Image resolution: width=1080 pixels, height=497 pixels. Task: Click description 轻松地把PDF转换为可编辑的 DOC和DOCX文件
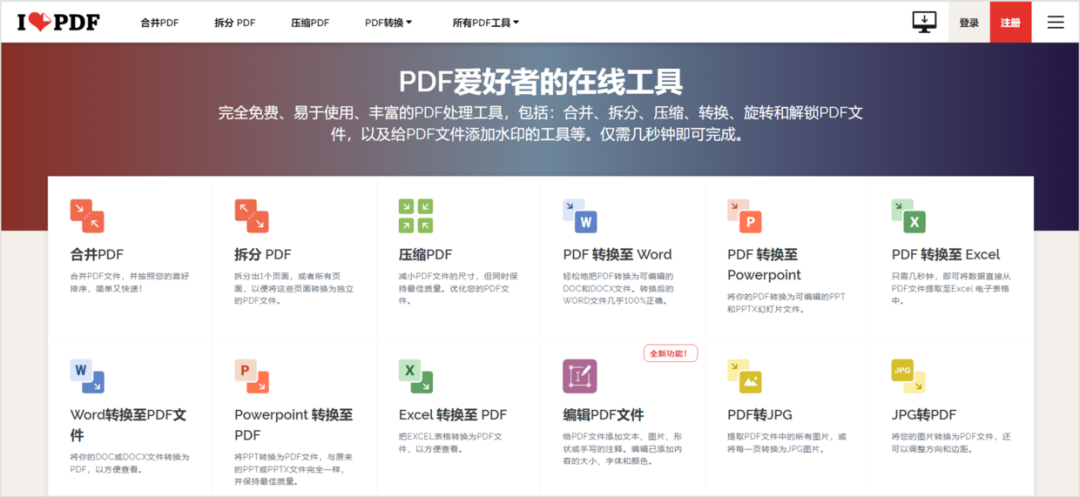(x=619, y=288)
